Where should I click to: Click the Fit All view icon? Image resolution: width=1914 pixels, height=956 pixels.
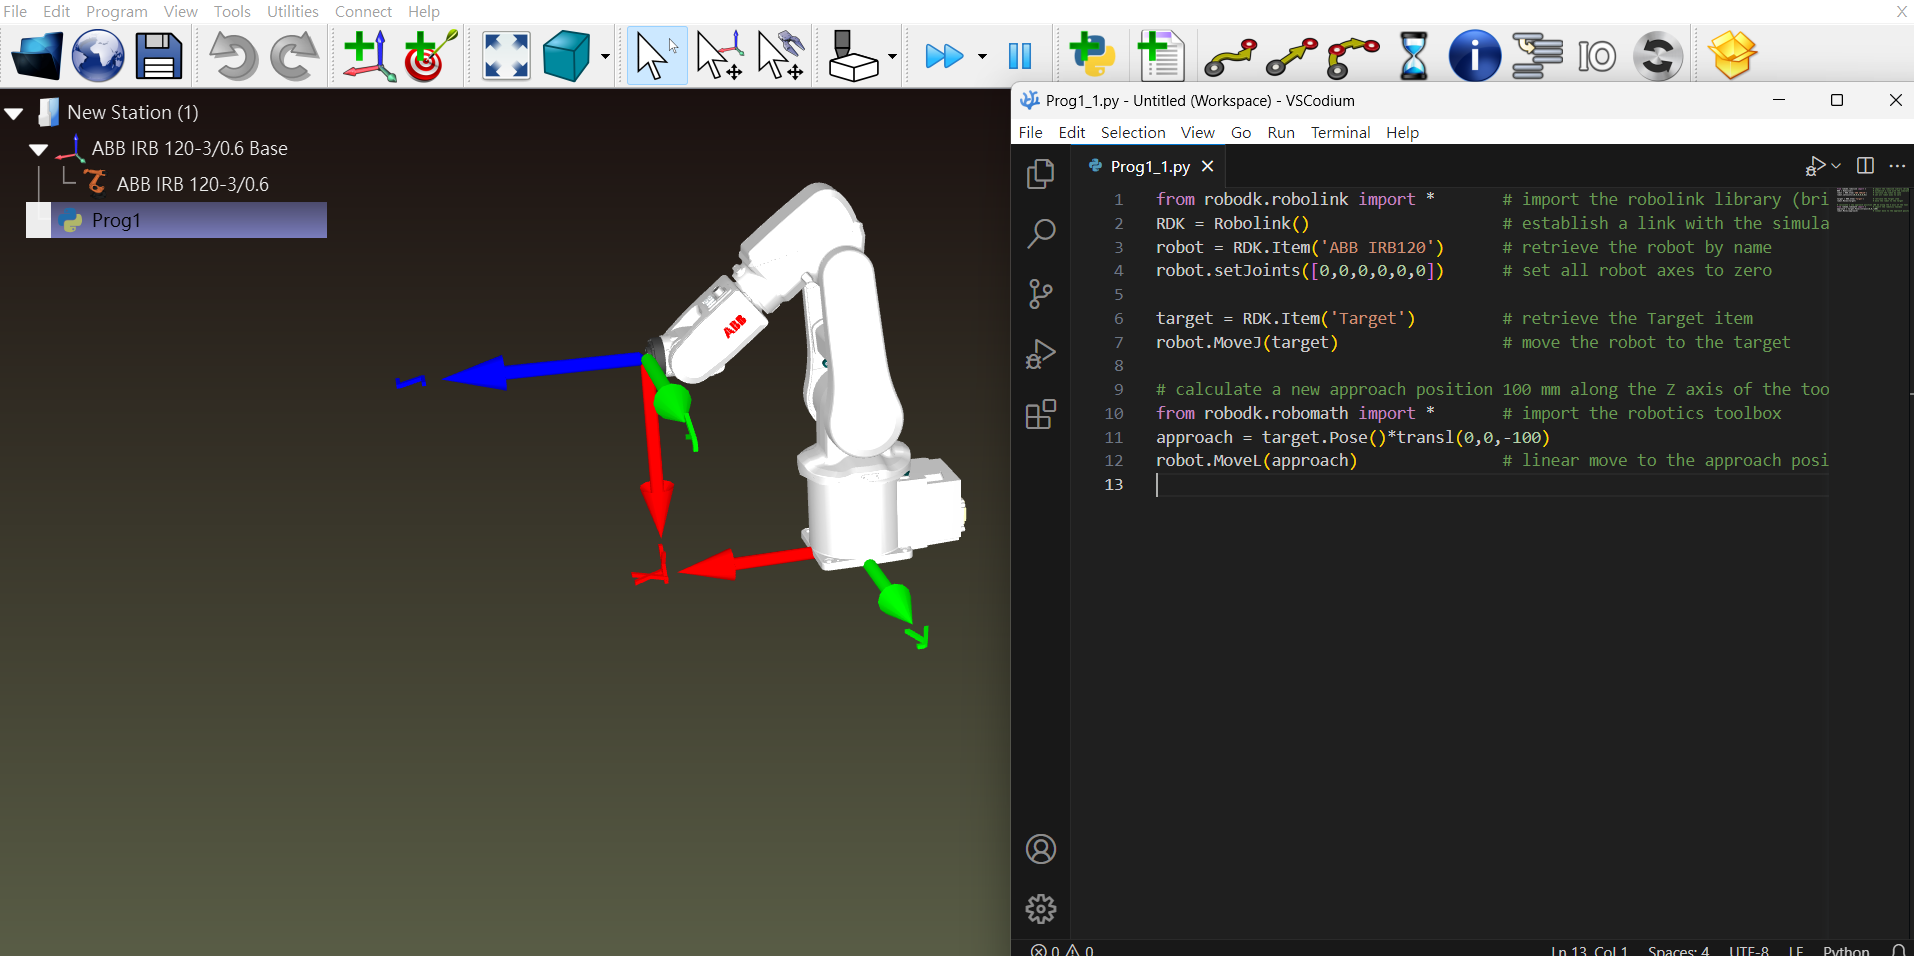(506, 56)
